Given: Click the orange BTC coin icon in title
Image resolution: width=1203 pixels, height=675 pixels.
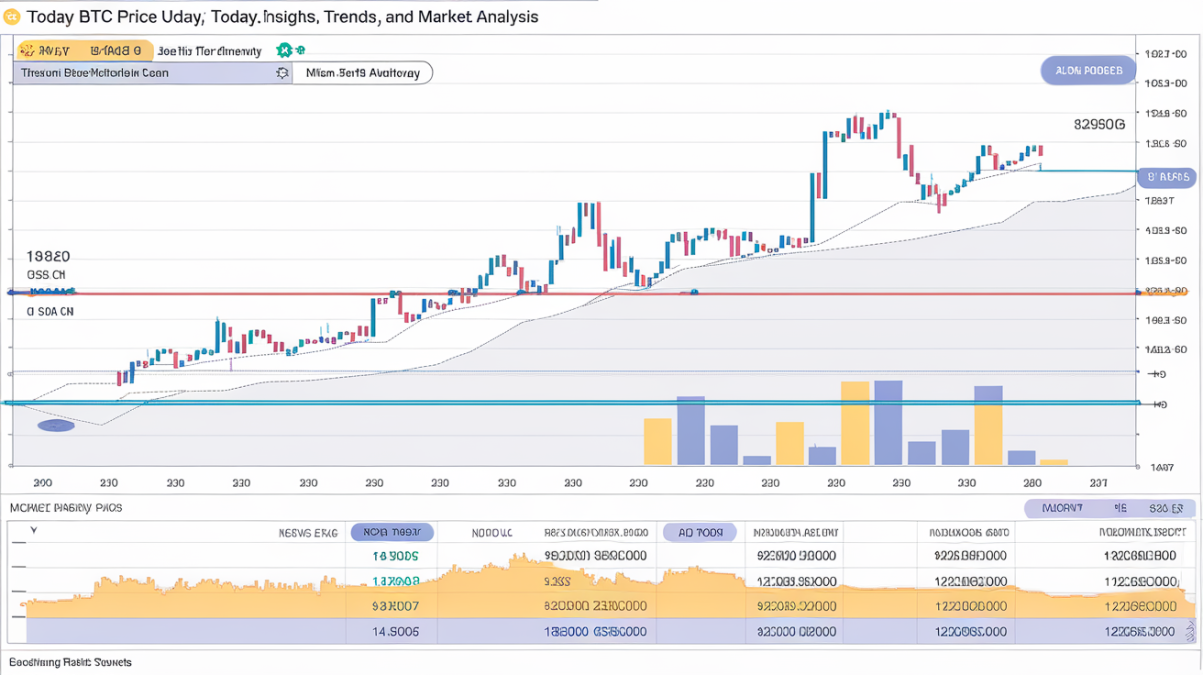Looking at the screenshot, I should (12, 17).
